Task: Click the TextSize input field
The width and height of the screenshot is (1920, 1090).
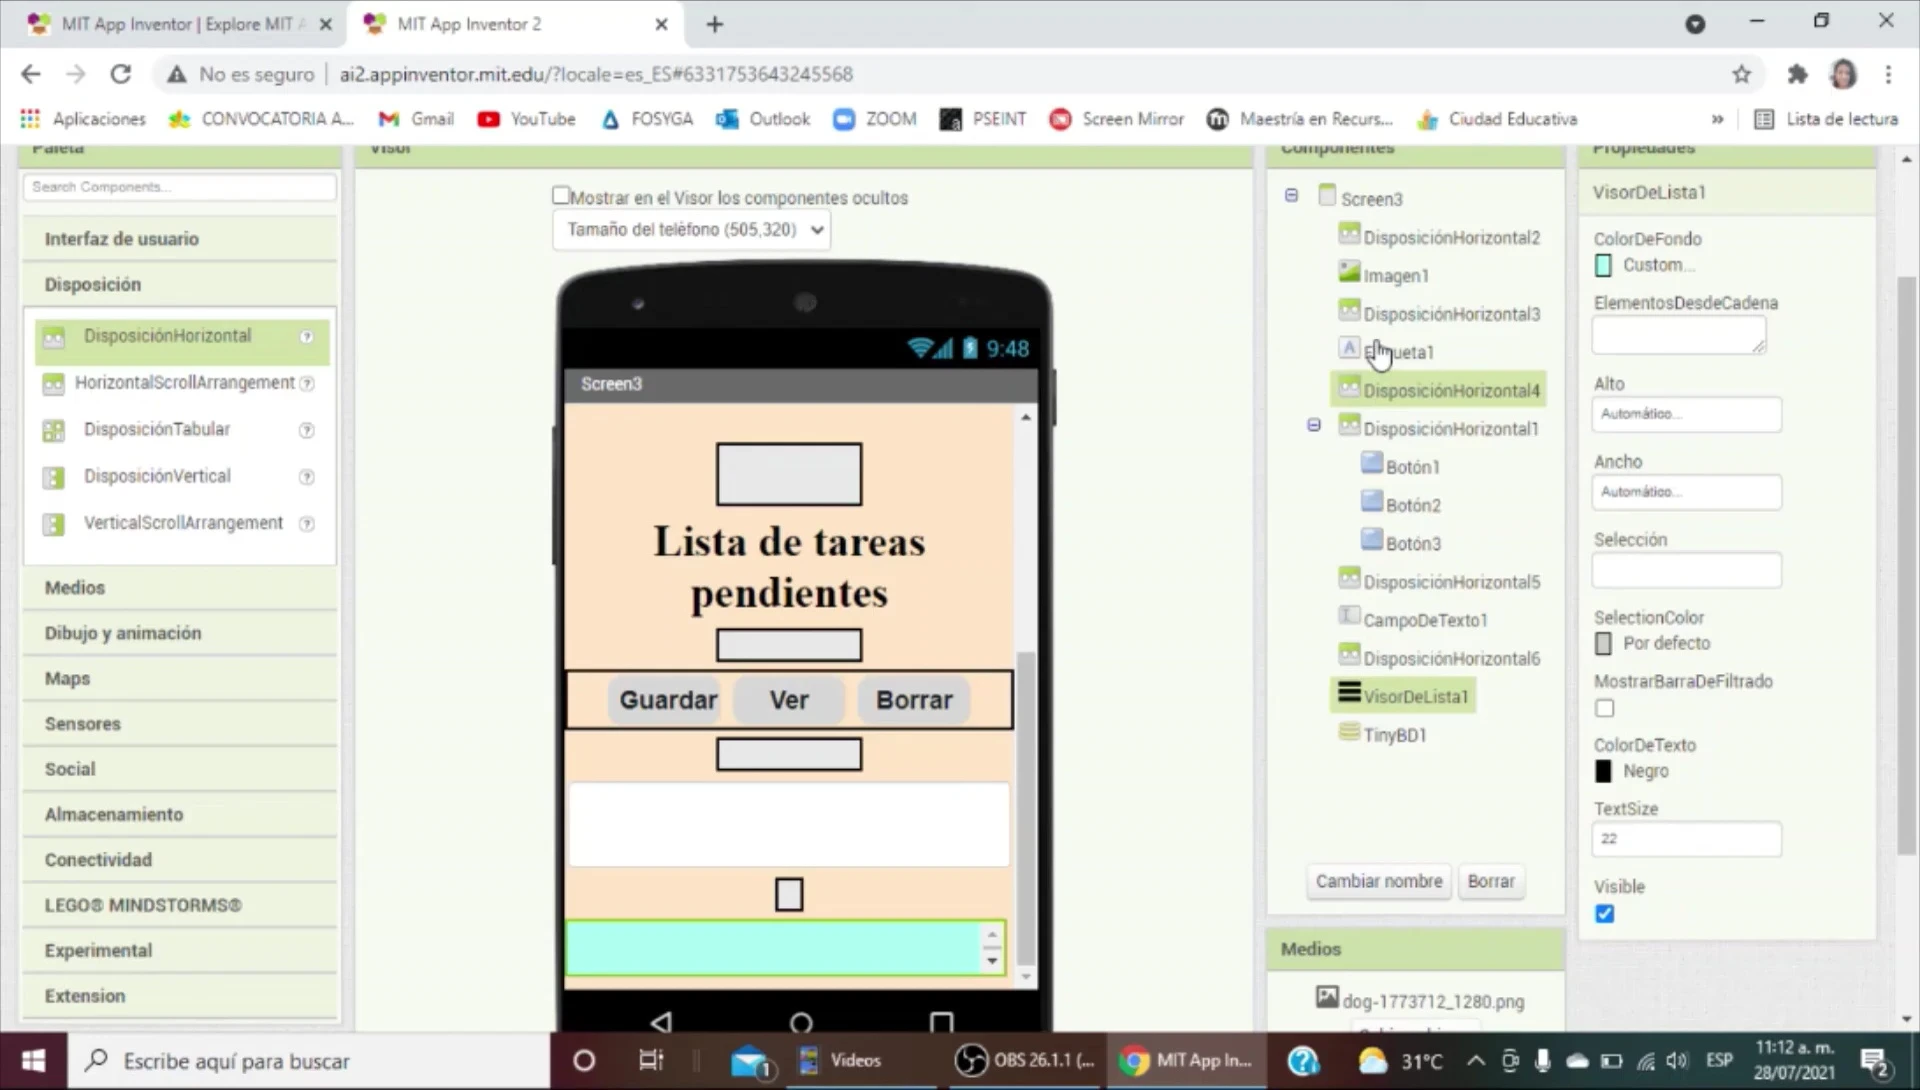Action: pyautogui.click(x=1686, y=840)
